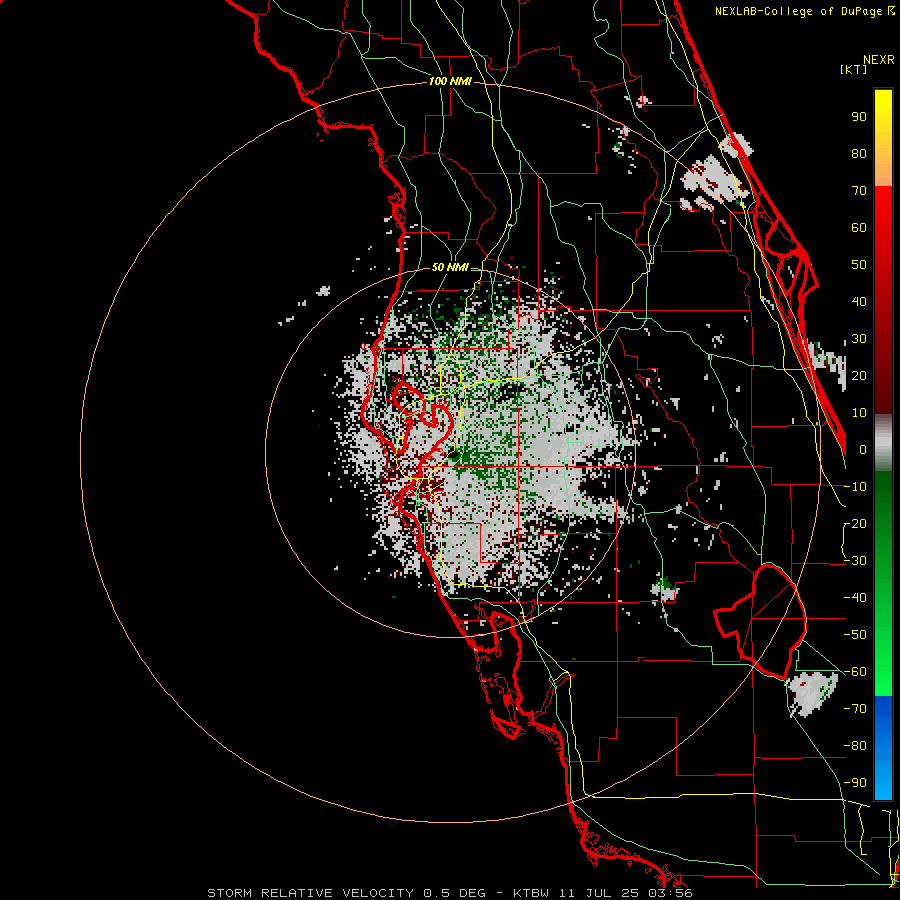Select the -10 knot scale label
Image resolution: width=900 pixels, height=900 pixels.
pyautogui.click(x=855, y=487)
